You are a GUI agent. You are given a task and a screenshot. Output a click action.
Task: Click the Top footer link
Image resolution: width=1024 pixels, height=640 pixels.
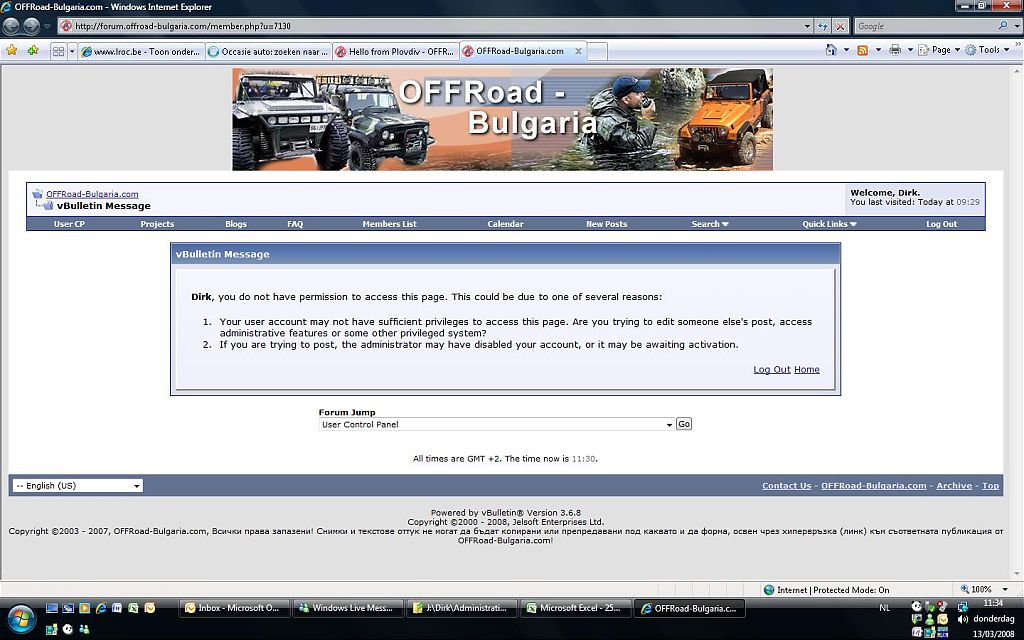[x=991, y=486]
